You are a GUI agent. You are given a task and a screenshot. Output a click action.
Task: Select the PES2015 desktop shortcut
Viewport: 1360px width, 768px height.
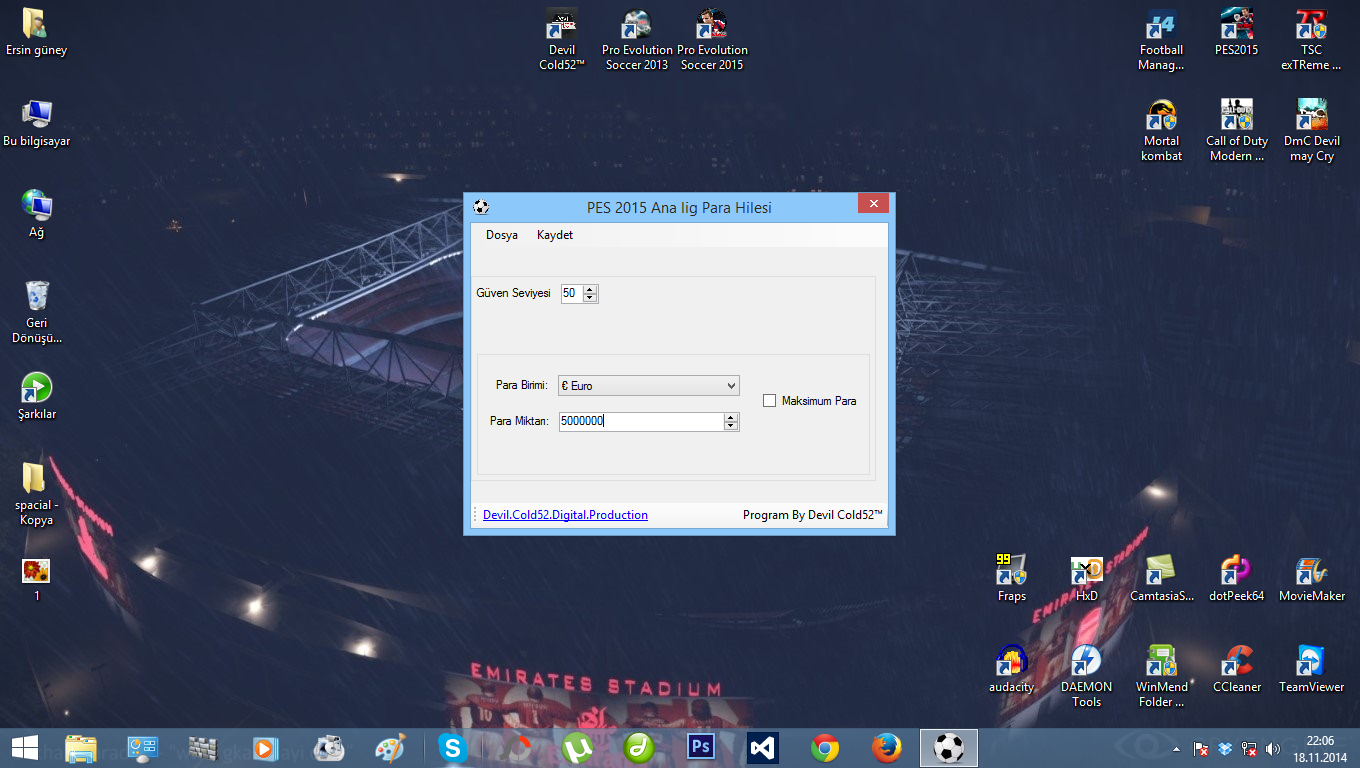1237,32
